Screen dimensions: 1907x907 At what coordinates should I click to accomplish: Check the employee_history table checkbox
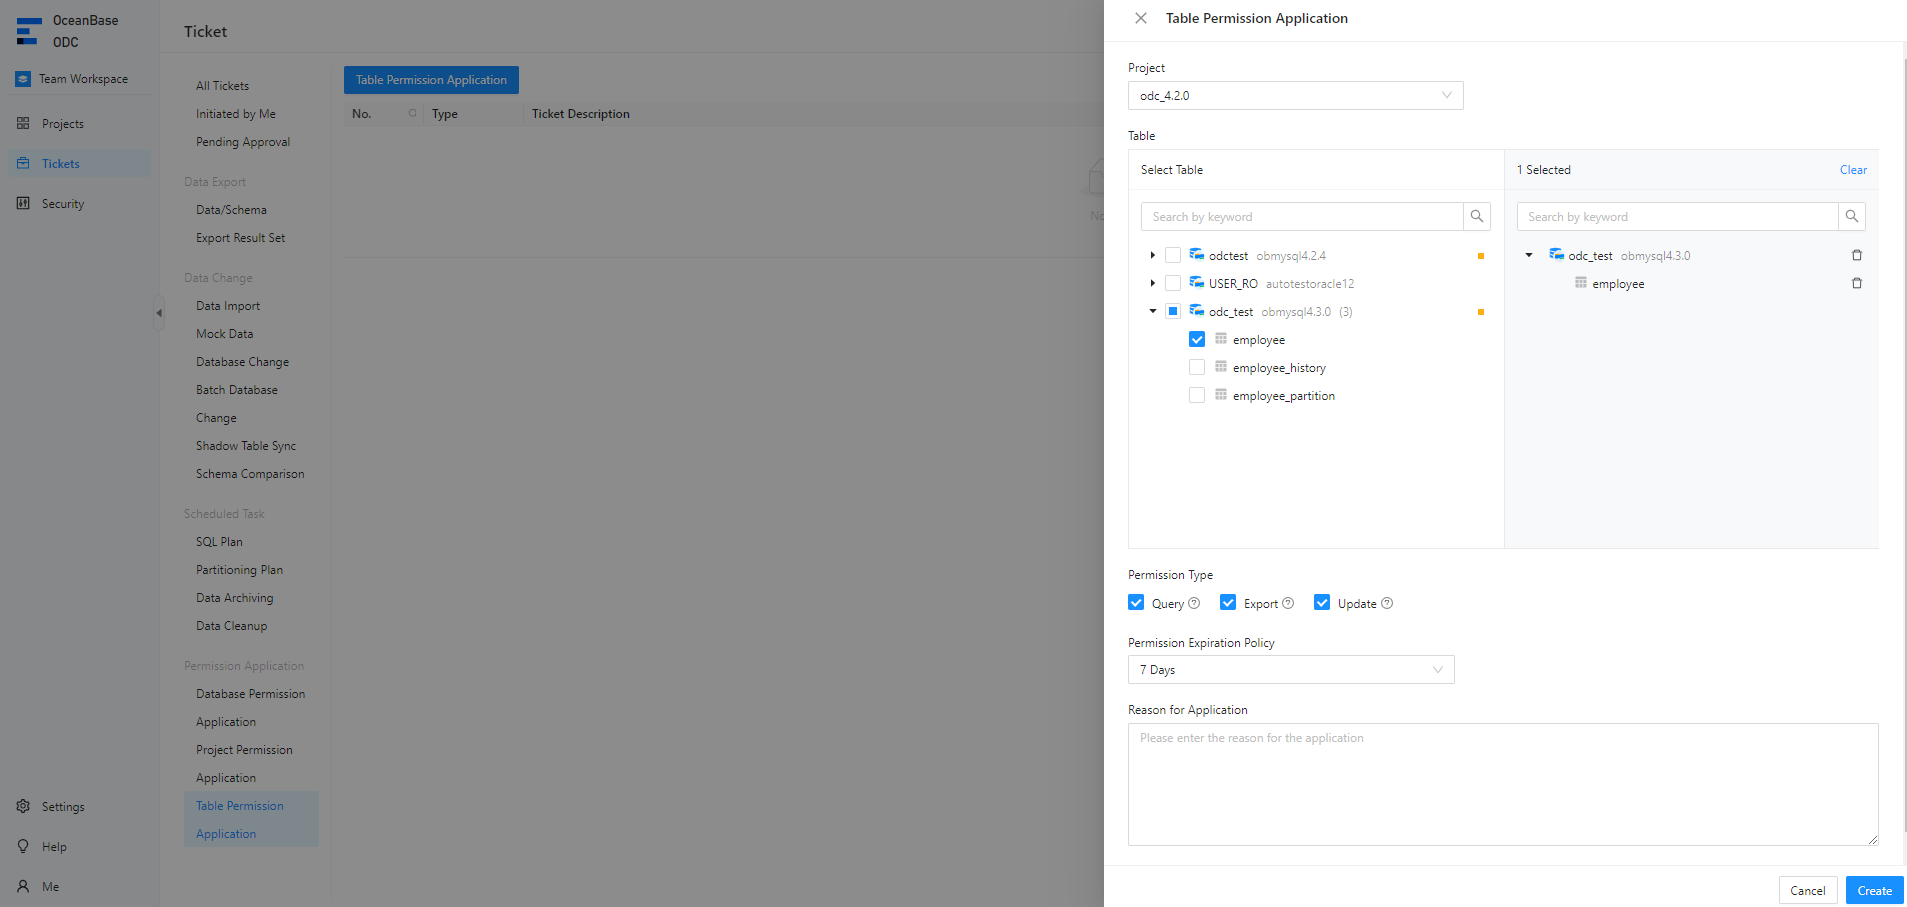pyautogui.click(x=1196, y=368)
